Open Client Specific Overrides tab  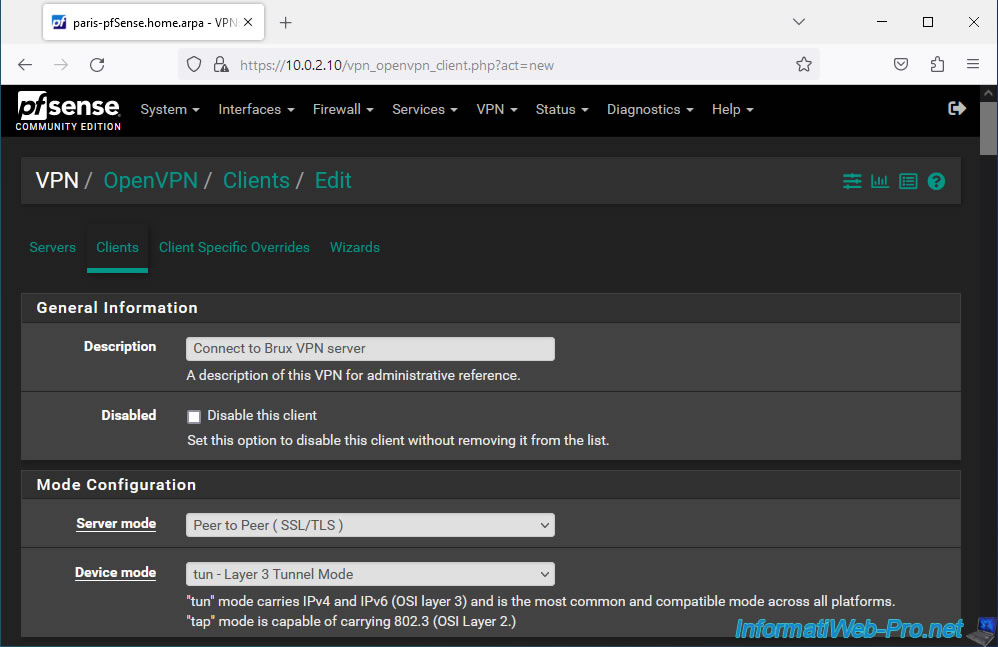[234, 247]
